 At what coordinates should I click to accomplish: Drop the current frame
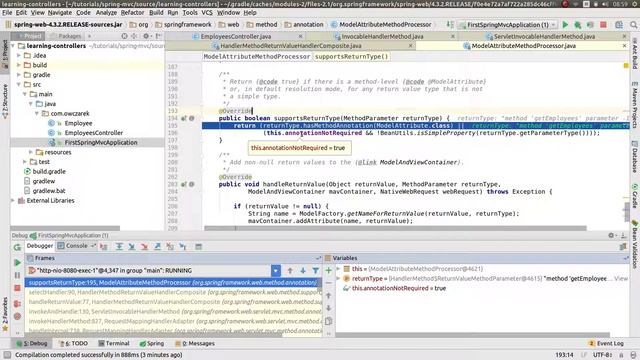[x=170, y=247]
